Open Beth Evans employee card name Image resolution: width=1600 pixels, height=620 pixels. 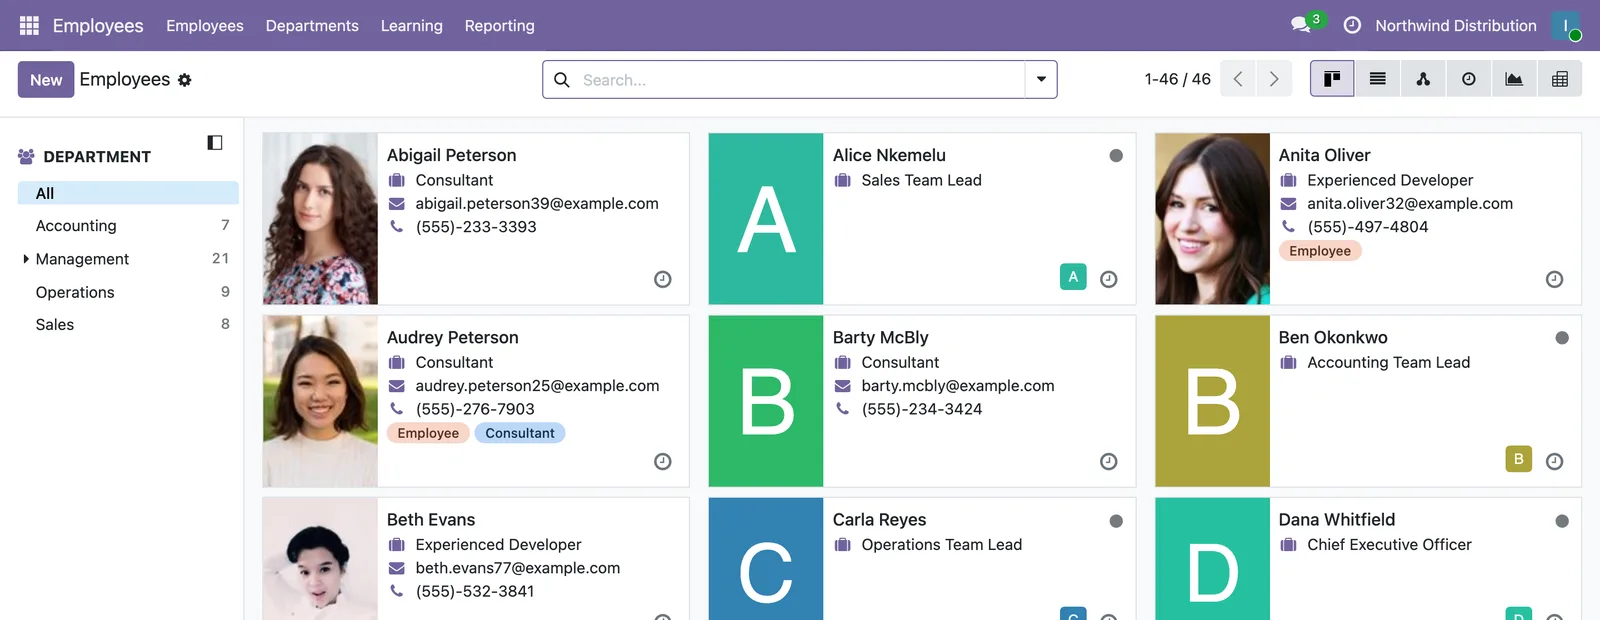(431, 520)
